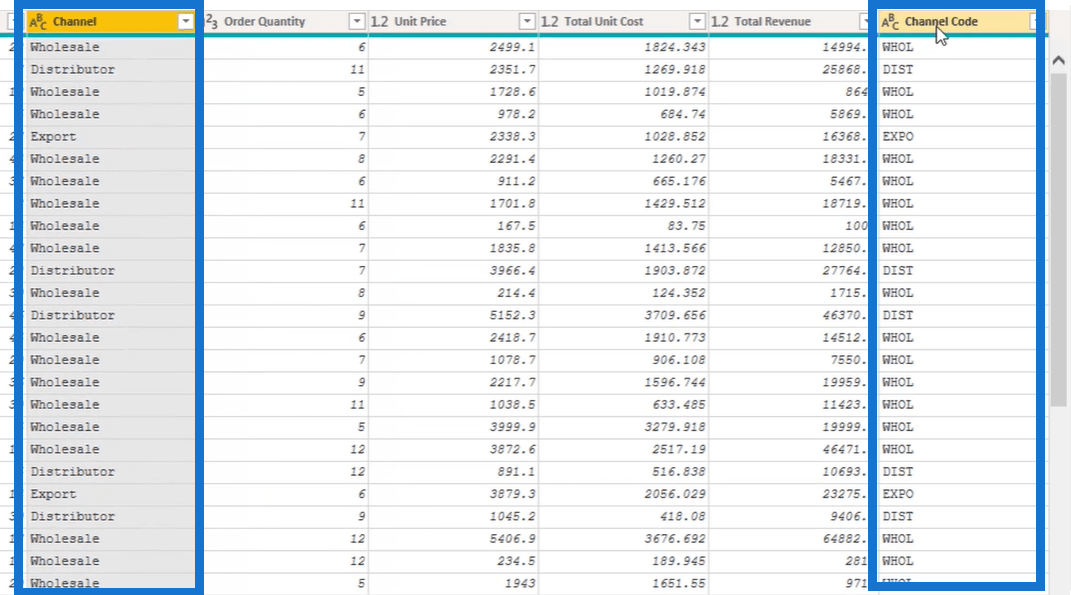This screenshot has width=1071, height=595.
Task: Click Total Unit Cost cell 3676.692
Action: pos(624,539)
